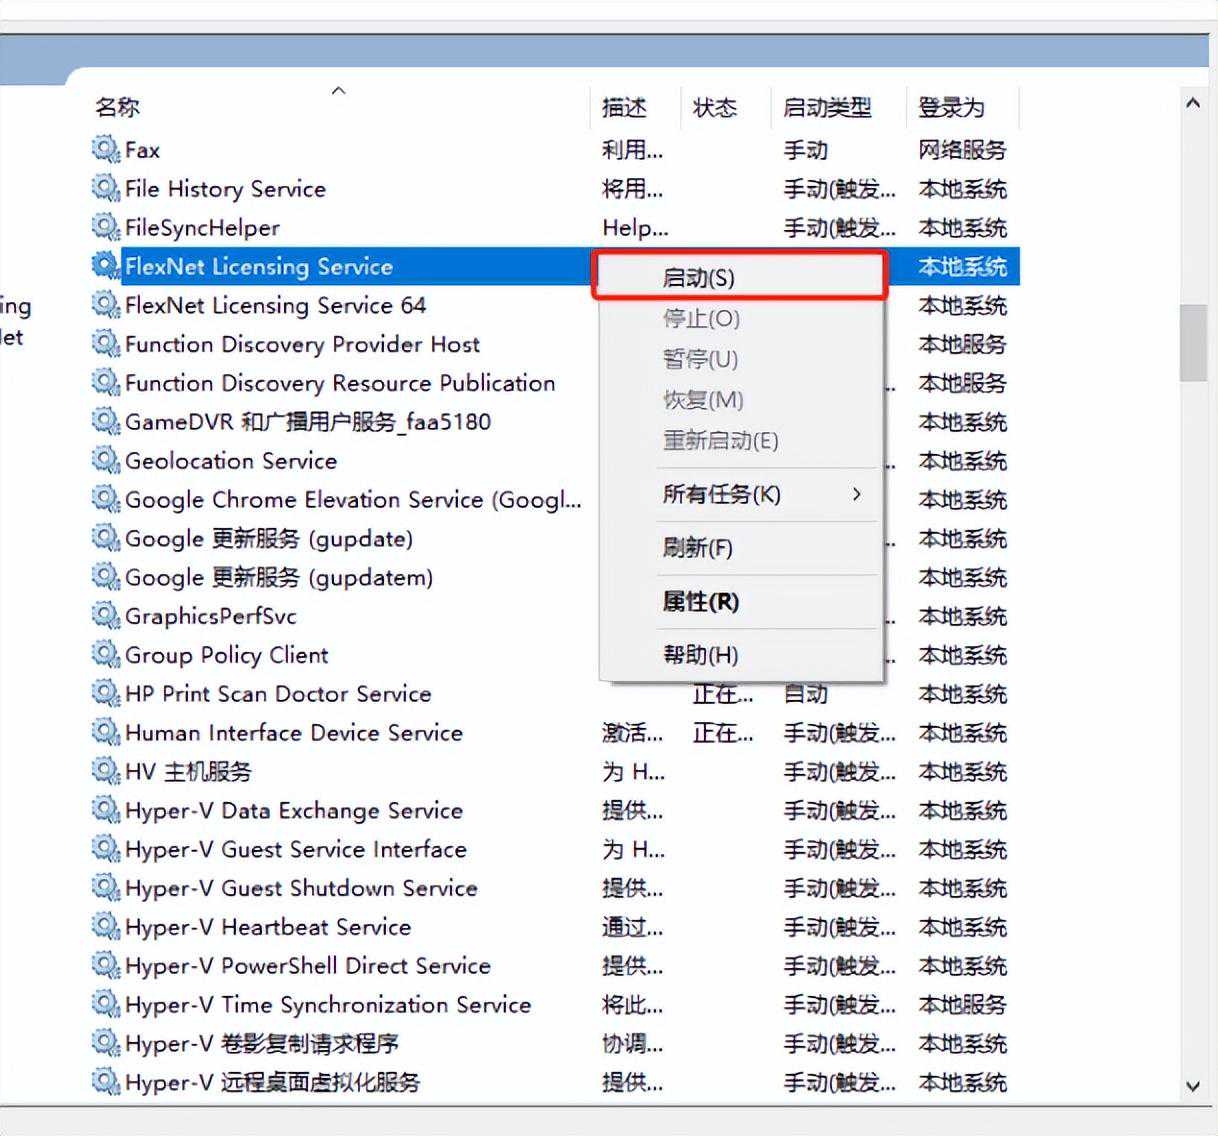Choose 启动(S) from the context menu
The height and width of the screenshot is (1136, 1218).
[699, 278]
